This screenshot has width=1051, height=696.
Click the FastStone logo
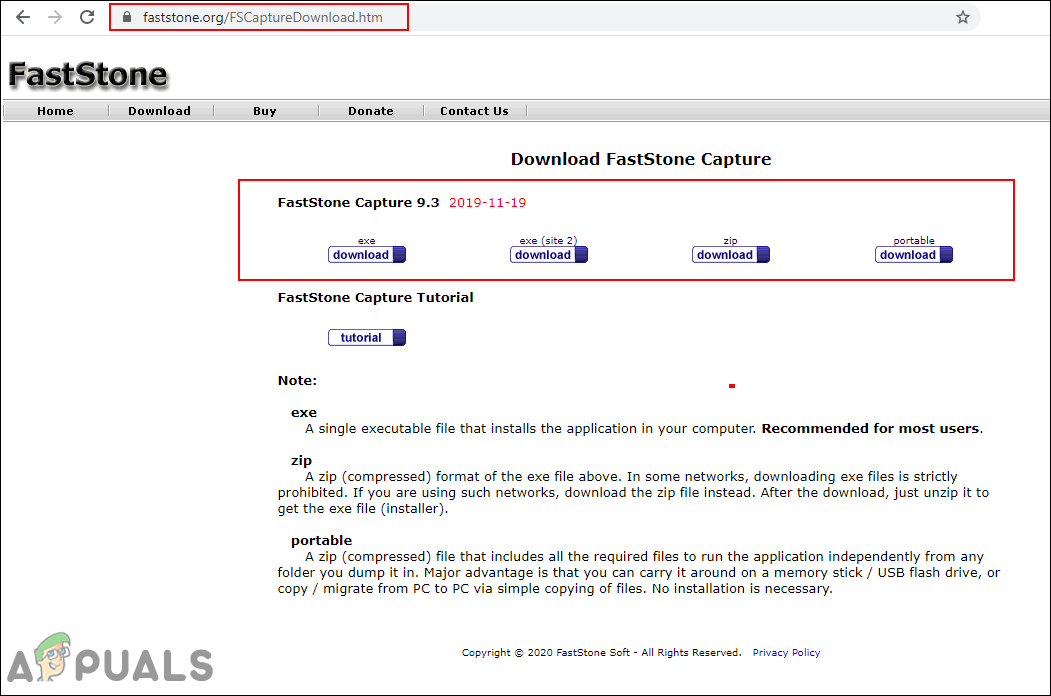tap(88, 74)
